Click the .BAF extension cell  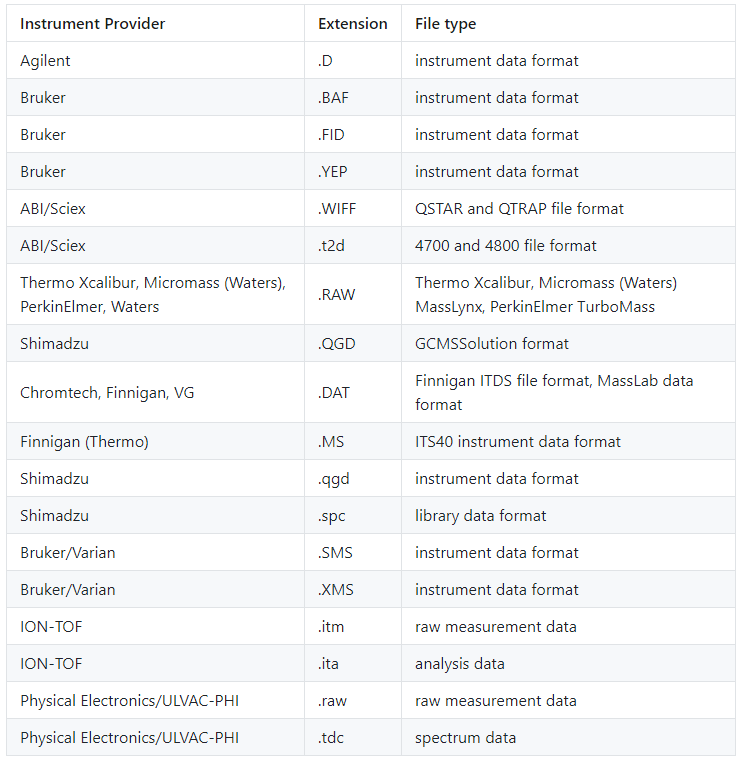coord(333,97)
